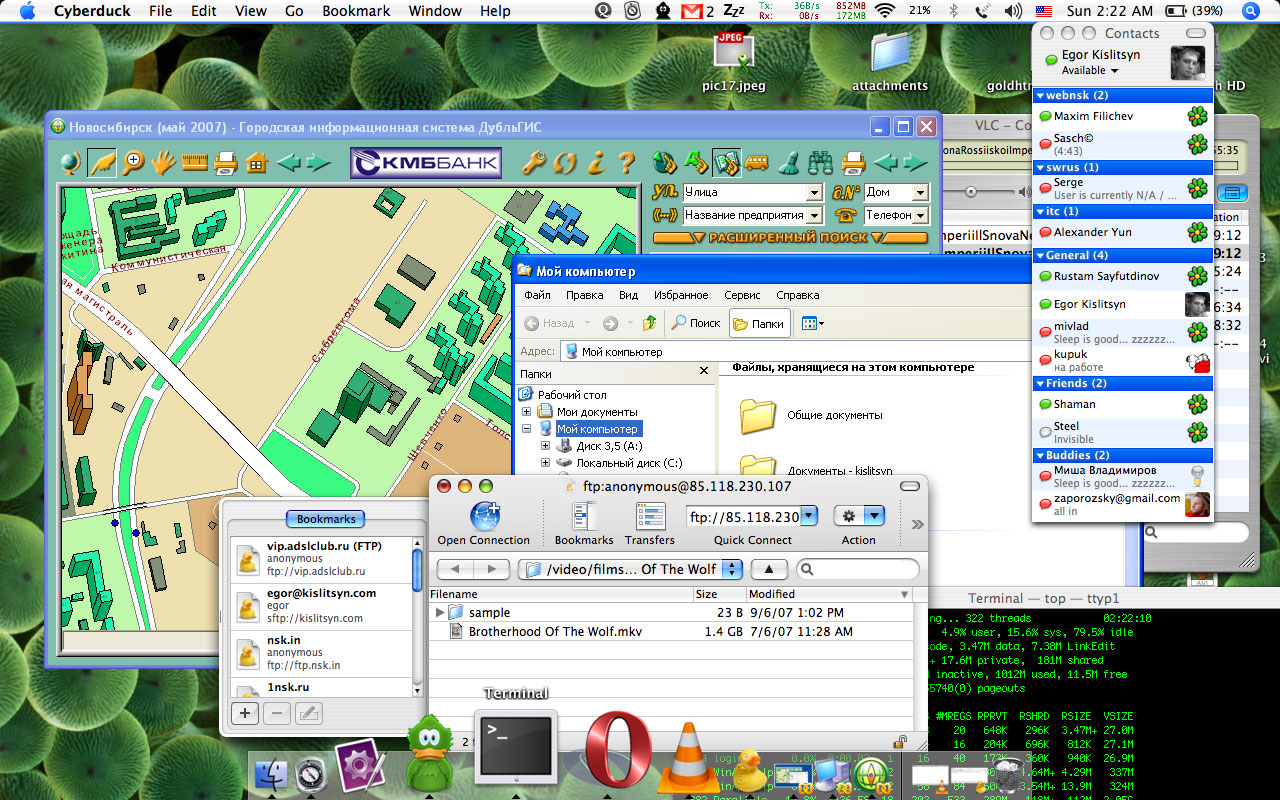
Task: Click the orange question mark help icon
Action: (627, 162)
